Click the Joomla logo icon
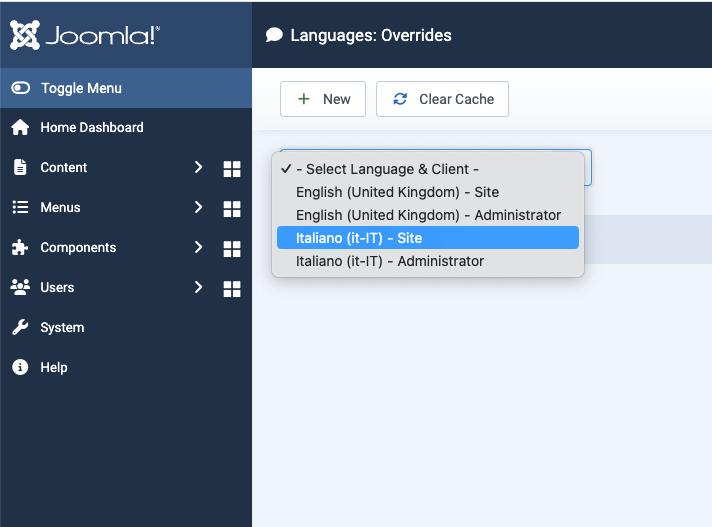The width and height of the screenshot is (712, 527). click(25, 35)
